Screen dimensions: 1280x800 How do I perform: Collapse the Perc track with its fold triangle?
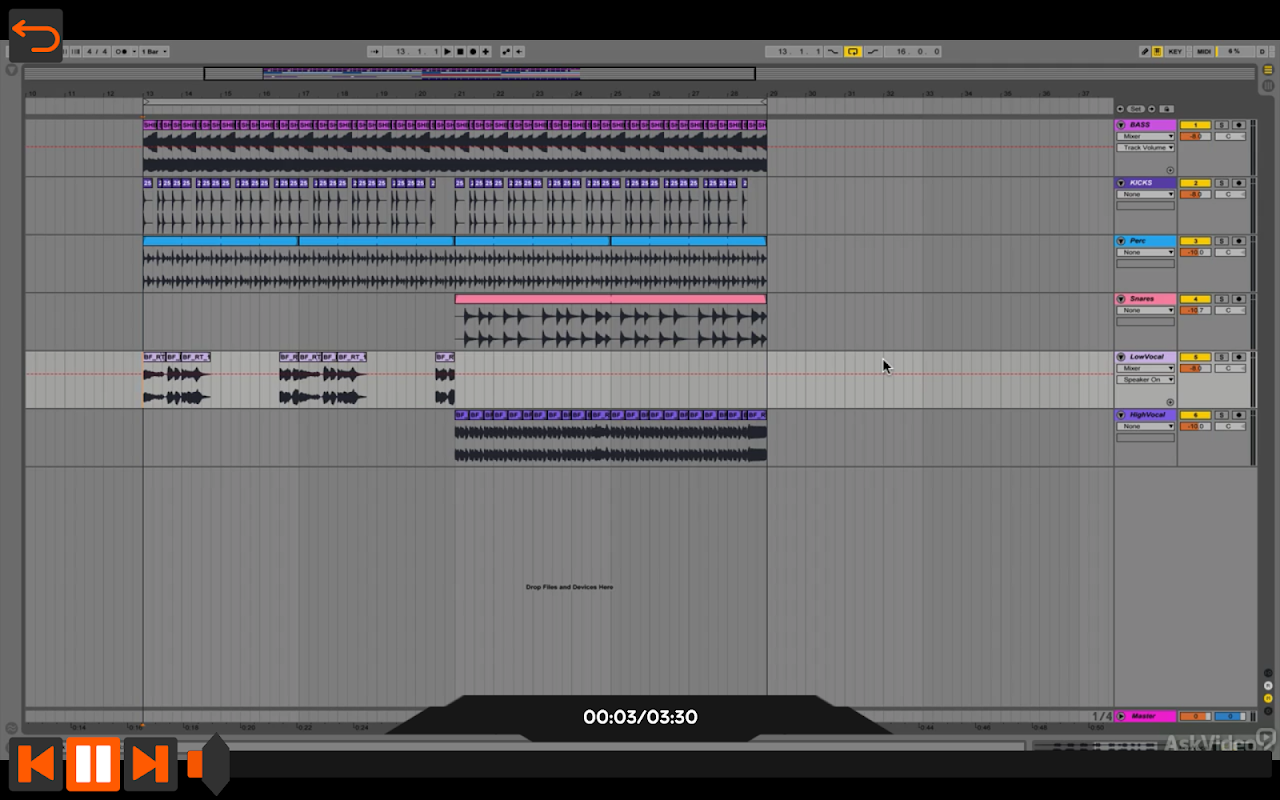(x=1121, y=241)
